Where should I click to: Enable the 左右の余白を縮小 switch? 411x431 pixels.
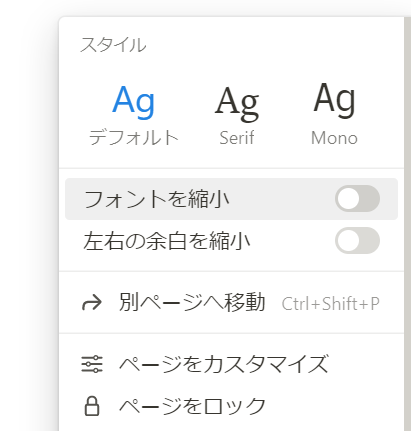pyautogui.click(x=357, y=240)
